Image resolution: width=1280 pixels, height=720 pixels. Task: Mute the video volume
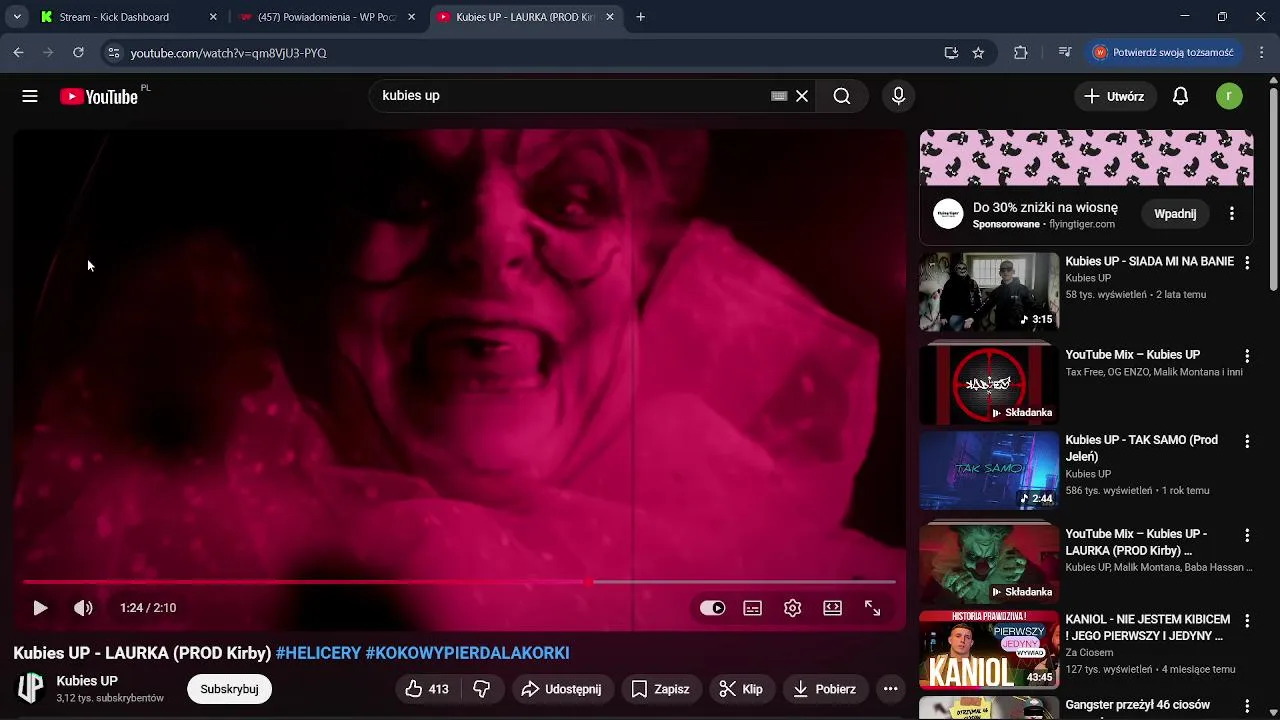(x=83, y=608)
